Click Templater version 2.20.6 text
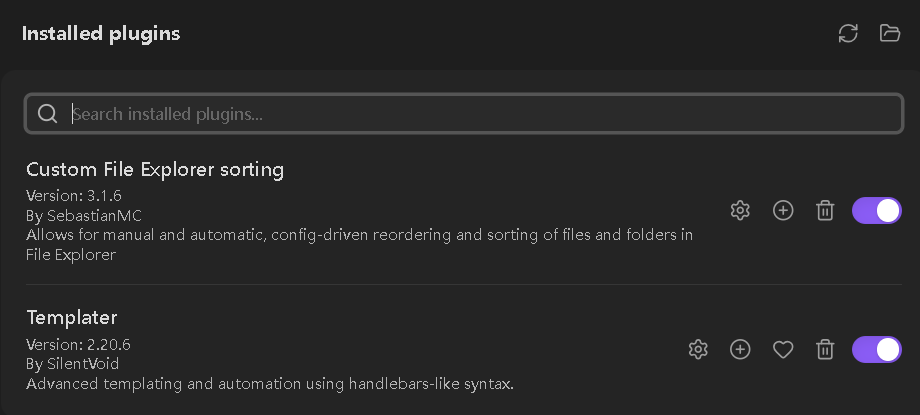This screenshot has height=415, width=920. click(78, 344)
